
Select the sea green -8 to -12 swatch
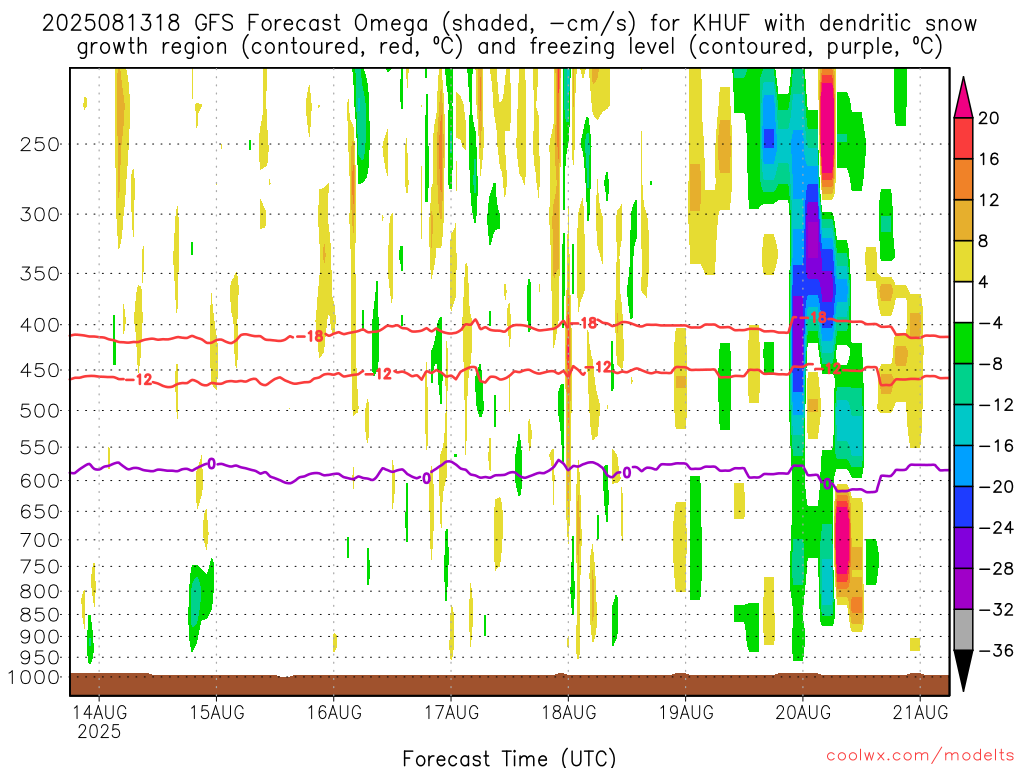(x=963, y=385)
